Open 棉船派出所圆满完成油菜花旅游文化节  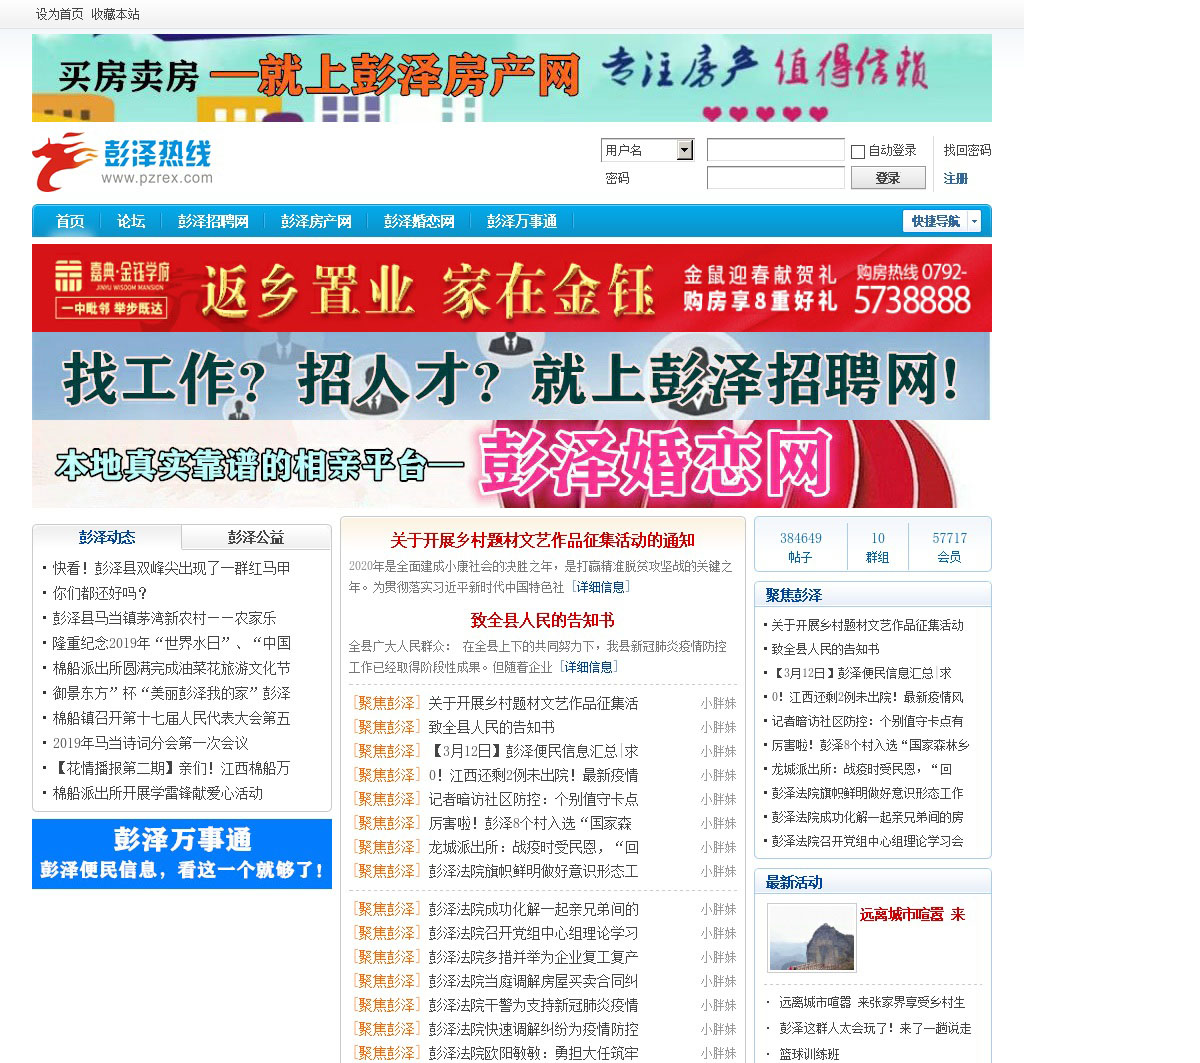tap(172, 668)
